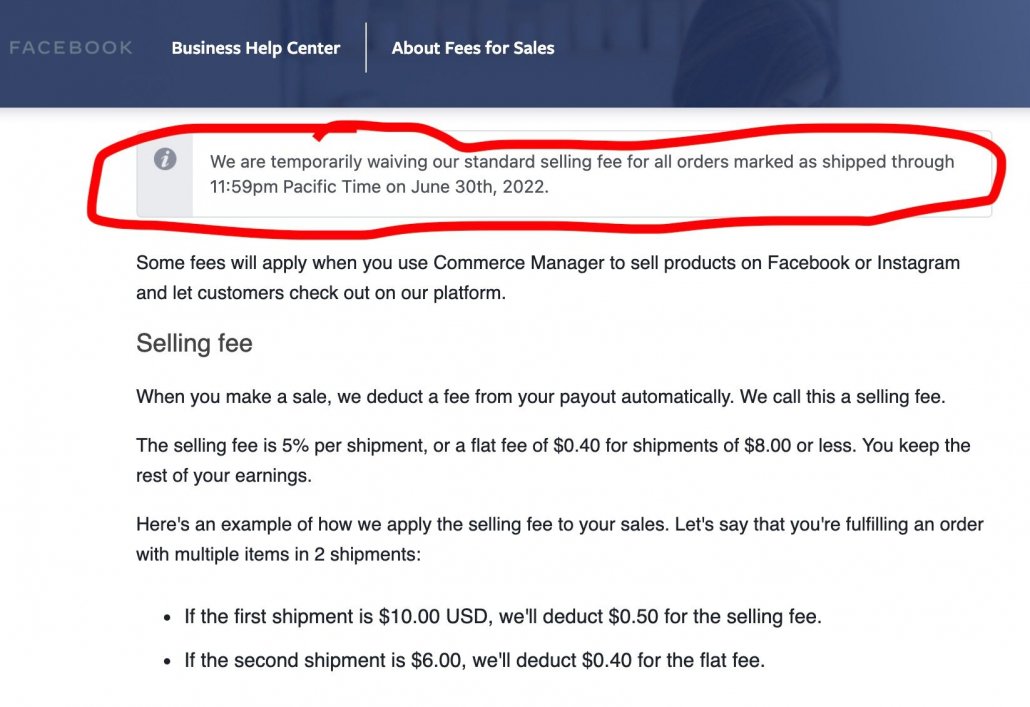
Task: Open the Business Help Center link
Action: click(x=256, y=48)
